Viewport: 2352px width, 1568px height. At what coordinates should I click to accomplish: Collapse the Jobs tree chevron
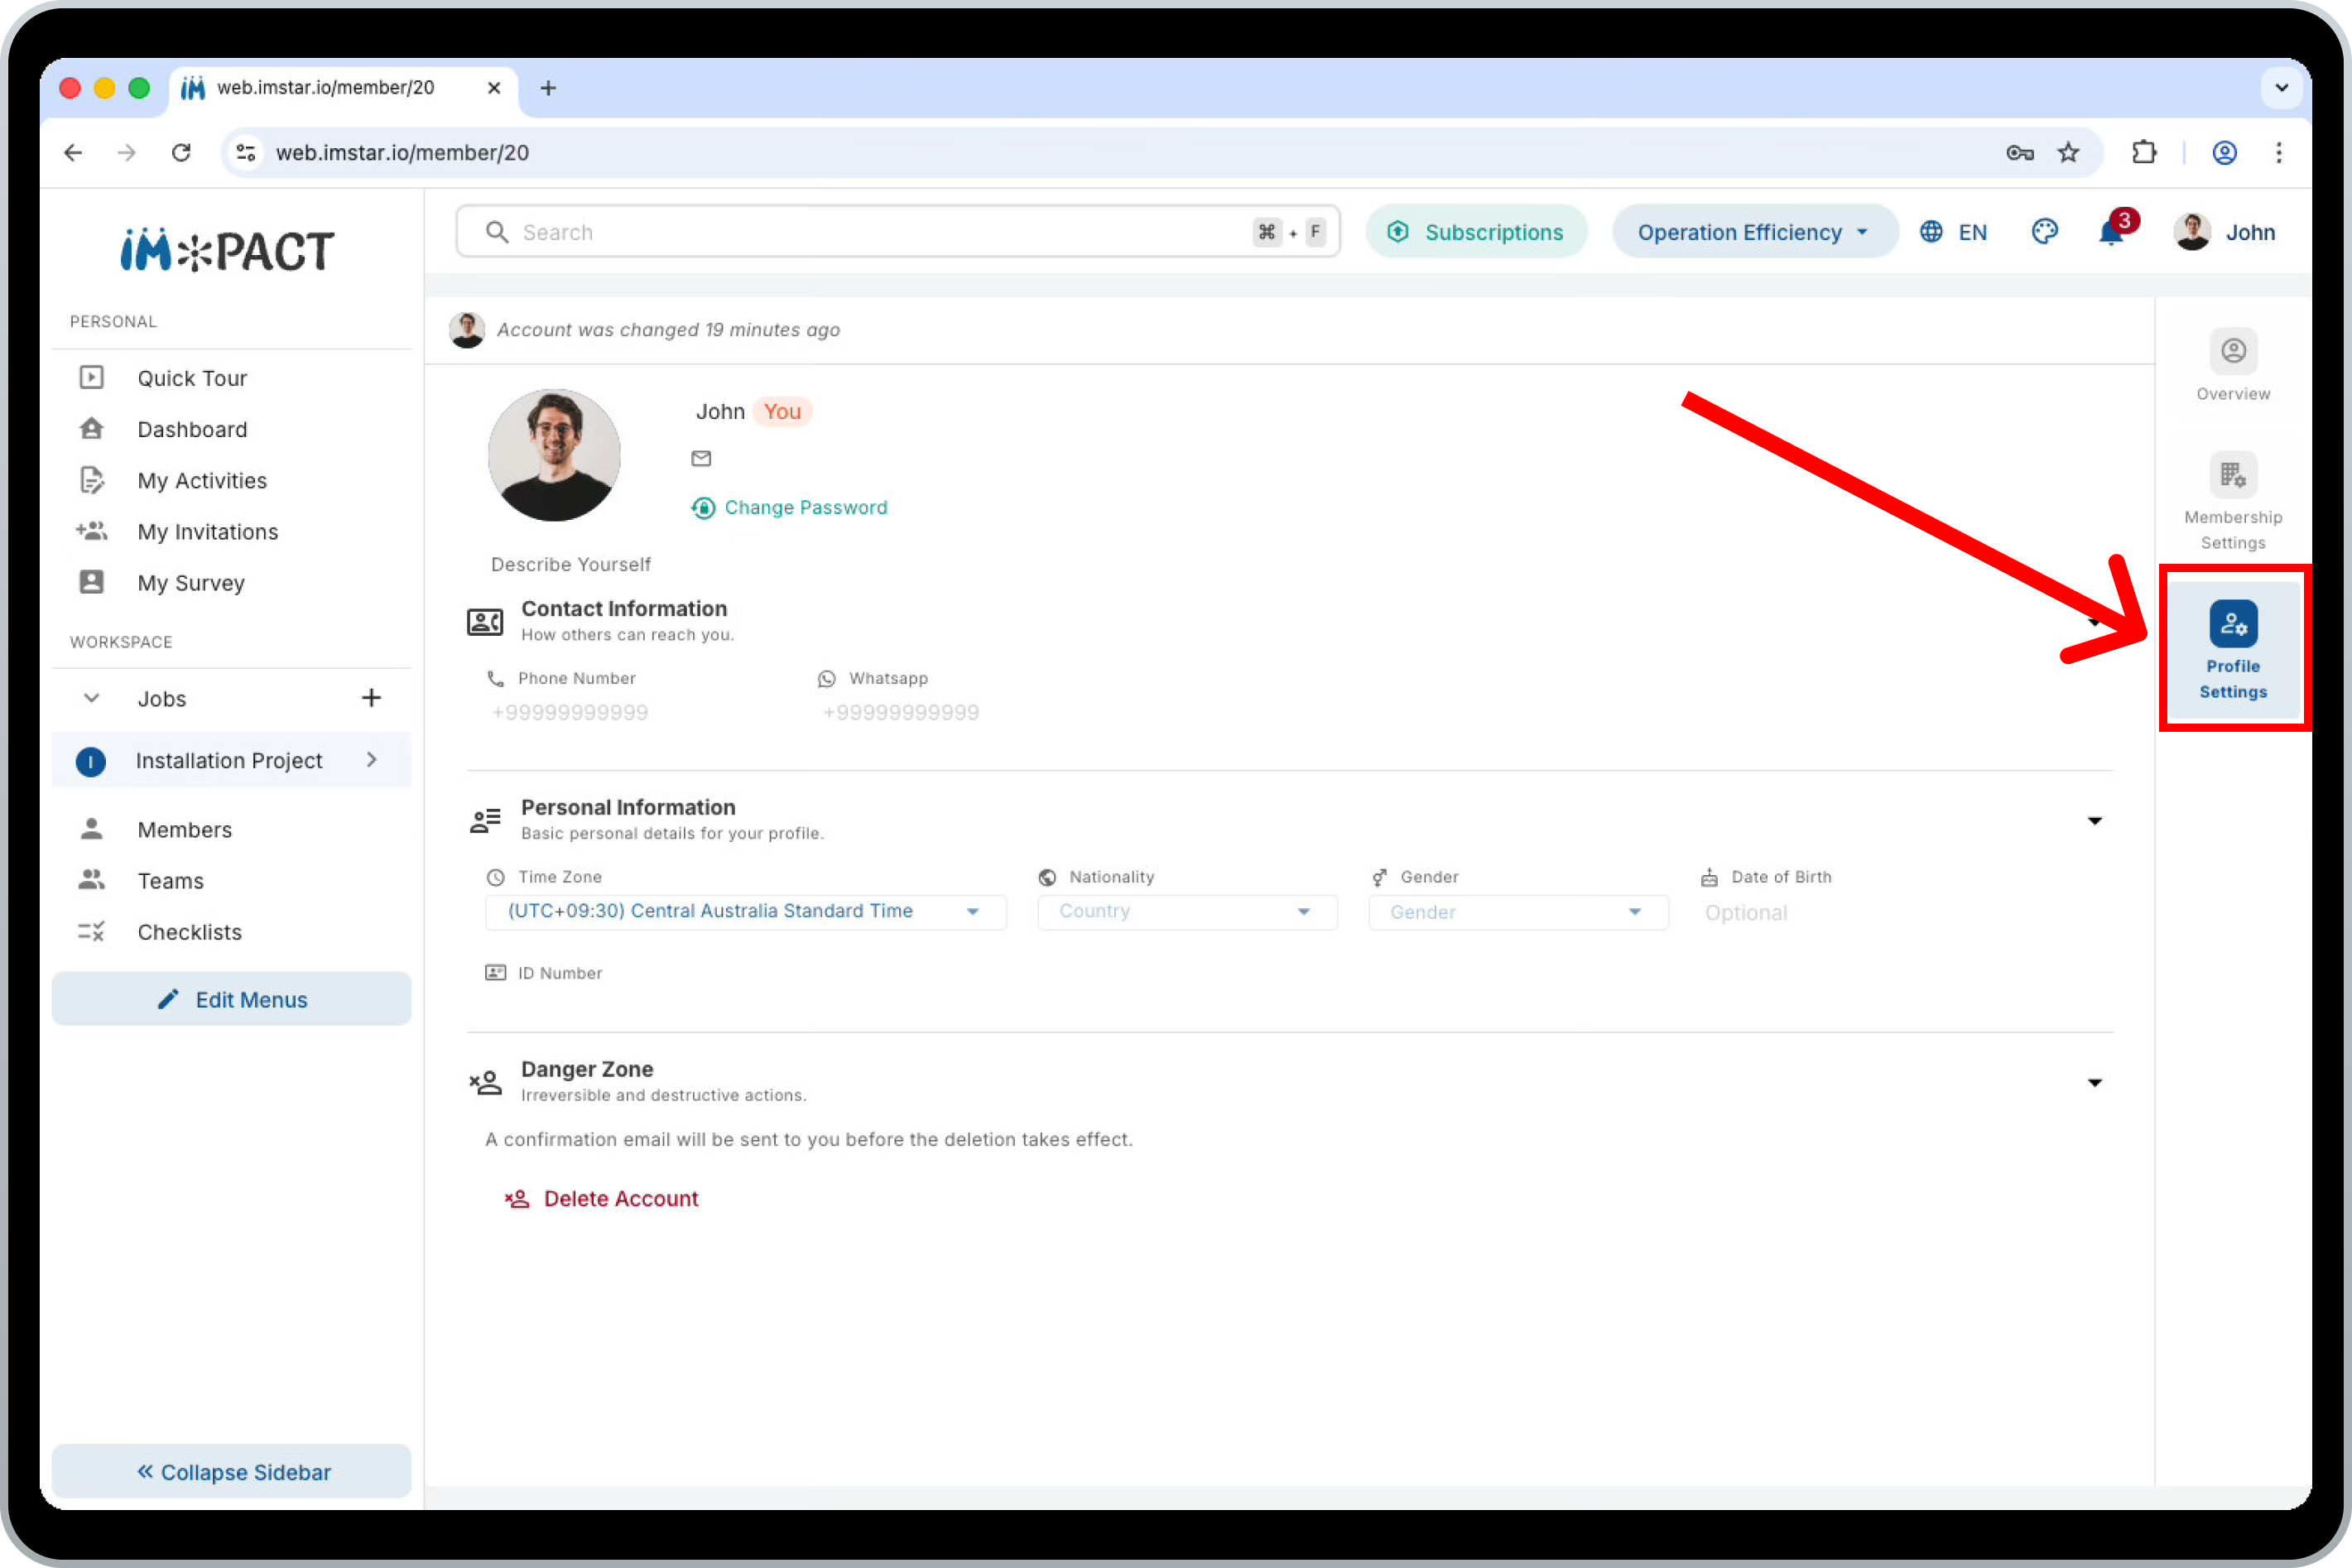pyautogui.click(x=91, y=698)
